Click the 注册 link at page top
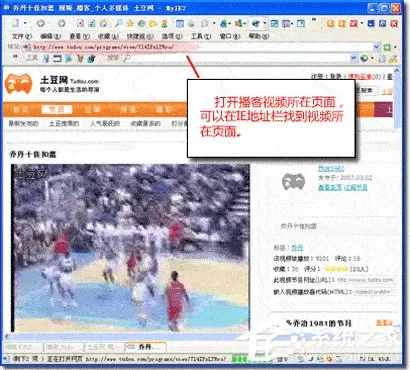 tap(317, 76)
